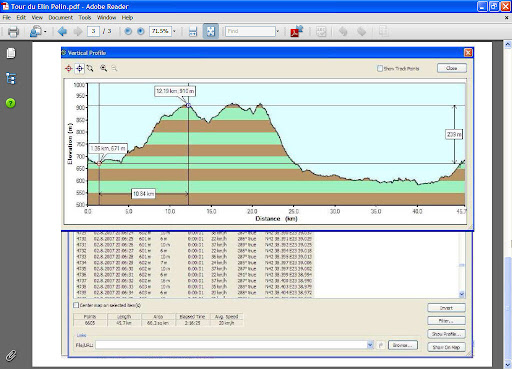Open the Tools menu
Image resolution: width=512 pixels, height=369 pixels.
coord(85,17)
